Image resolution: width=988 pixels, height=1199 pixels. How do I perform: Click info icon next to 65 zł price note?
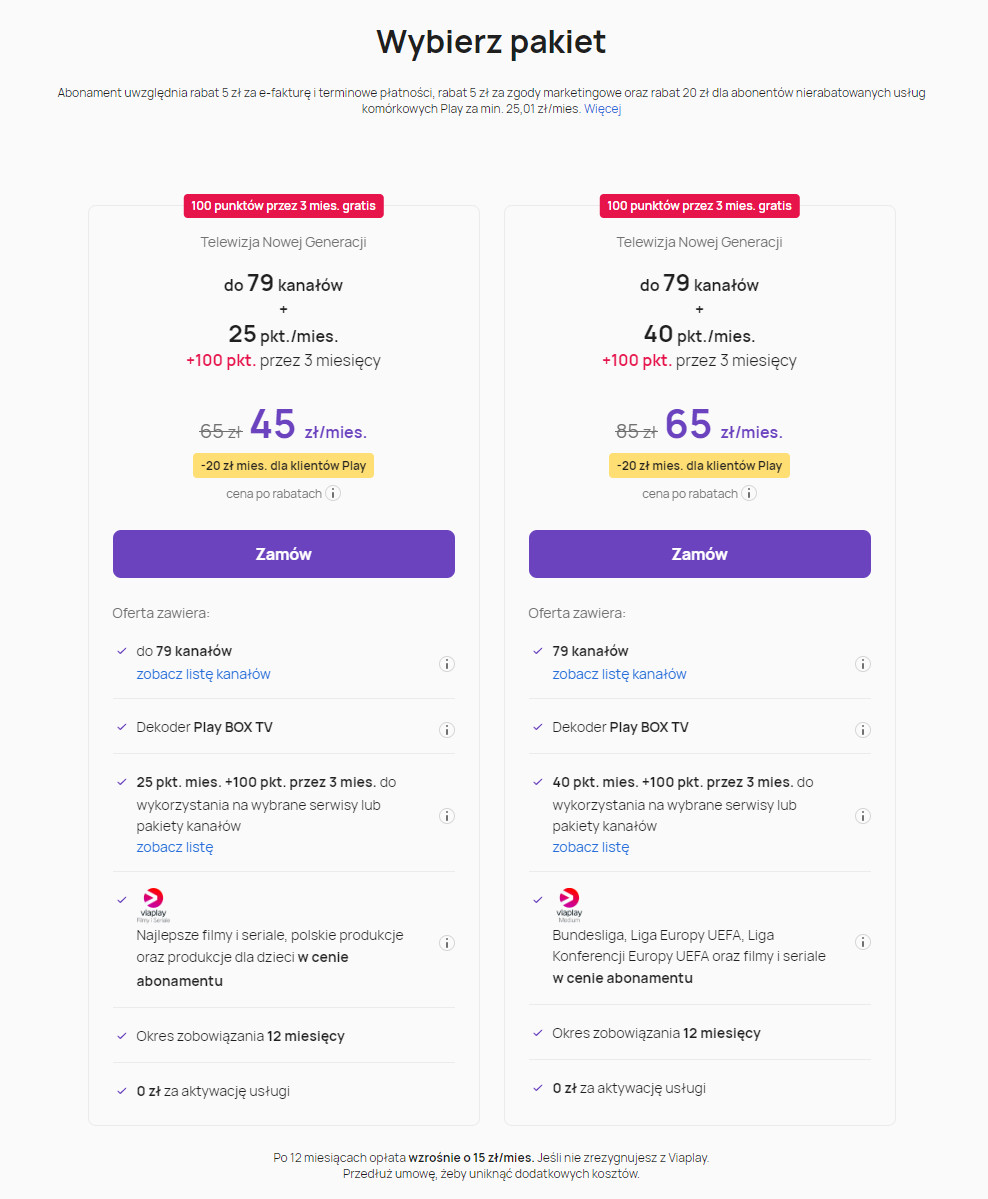click(x=749, y=493)
